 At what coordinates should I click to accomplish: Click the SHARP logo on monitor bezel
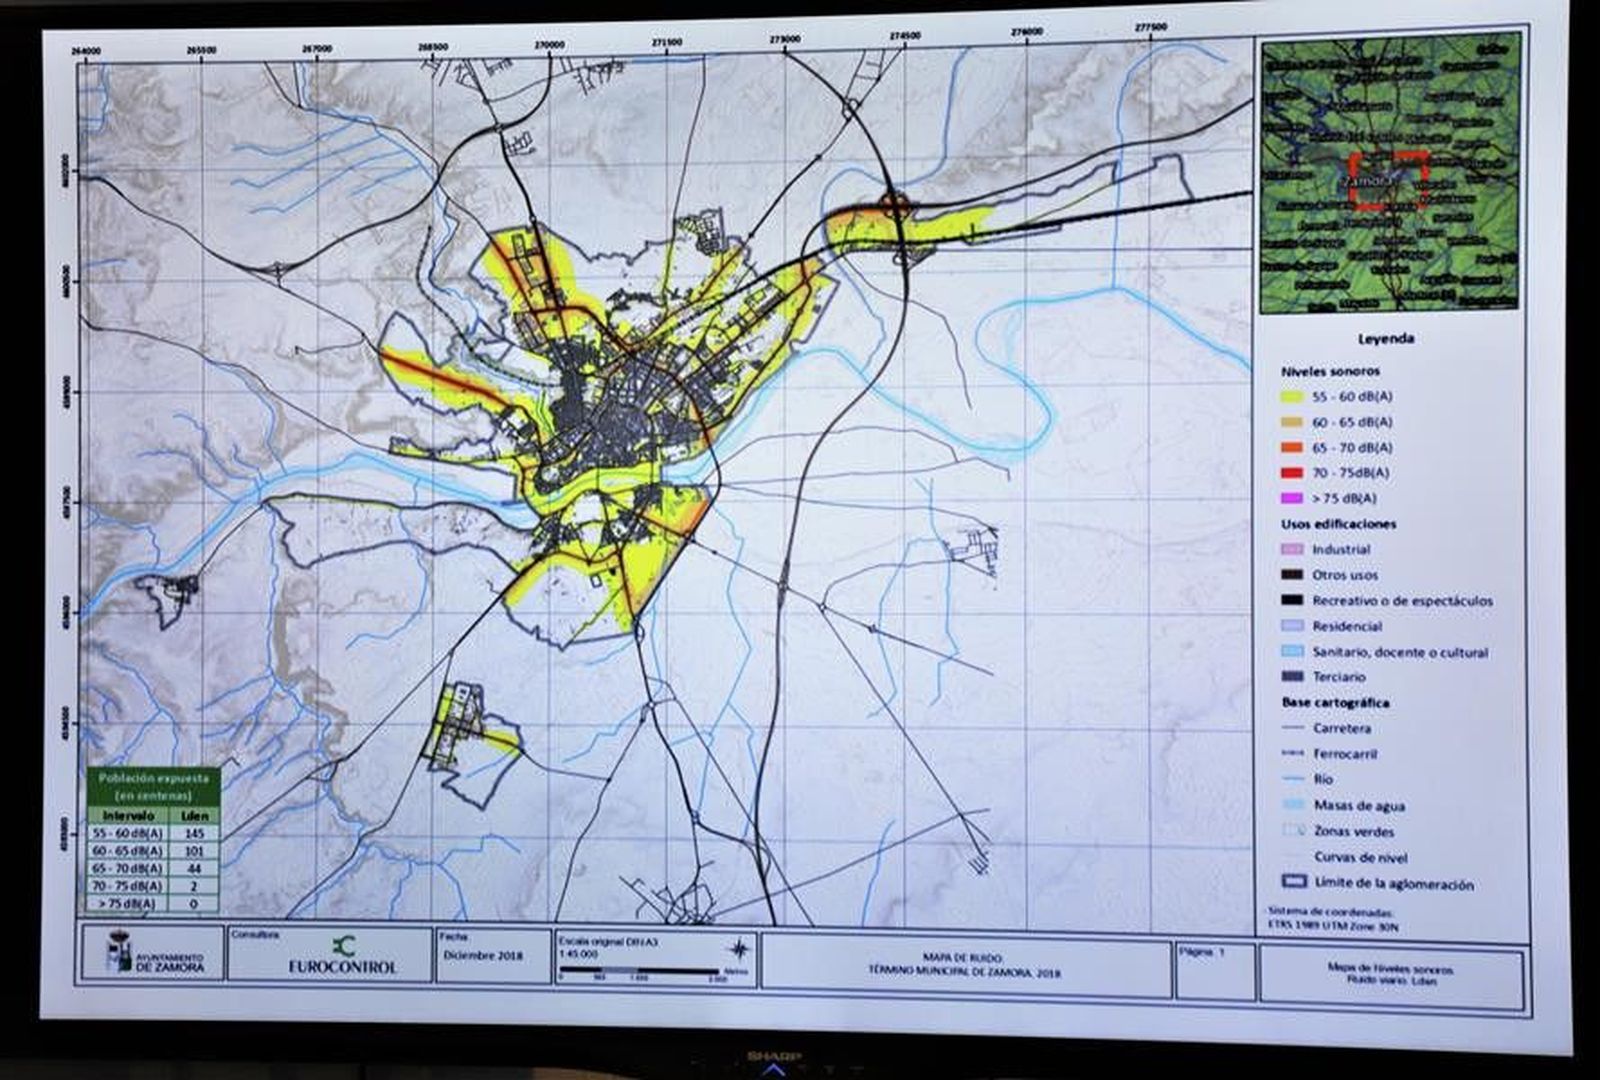pos(768,1056)
